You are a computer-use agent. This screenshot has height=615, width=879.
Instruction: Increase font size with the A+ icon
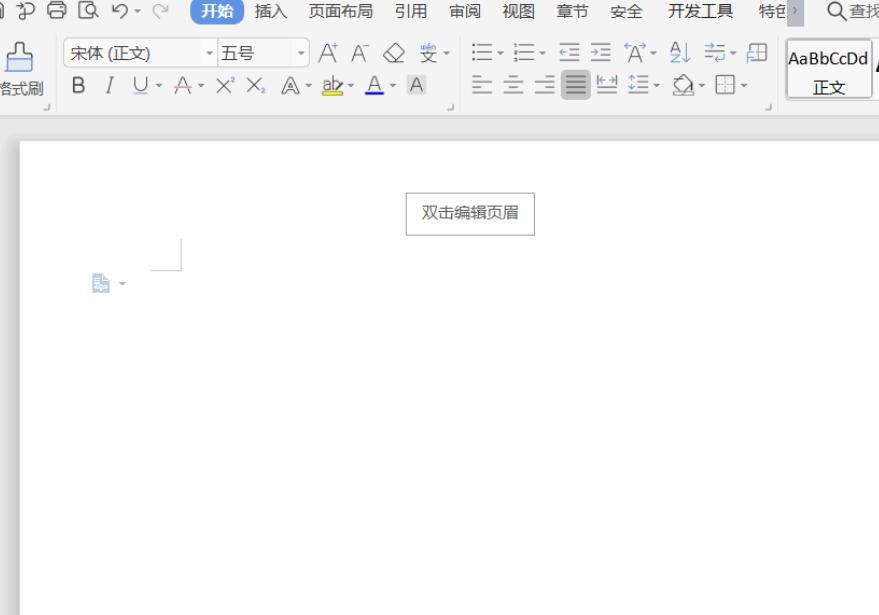pos(327,54)
